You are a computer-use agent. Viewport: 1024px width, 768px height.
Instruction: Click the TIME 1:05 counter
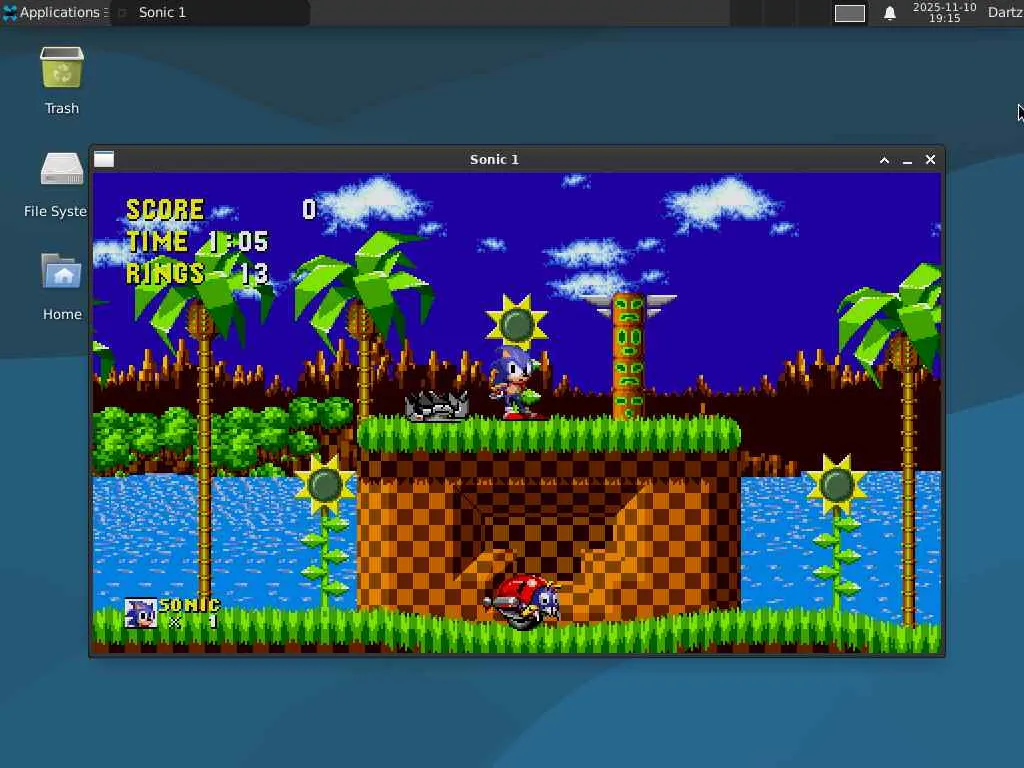pos(197,242)
